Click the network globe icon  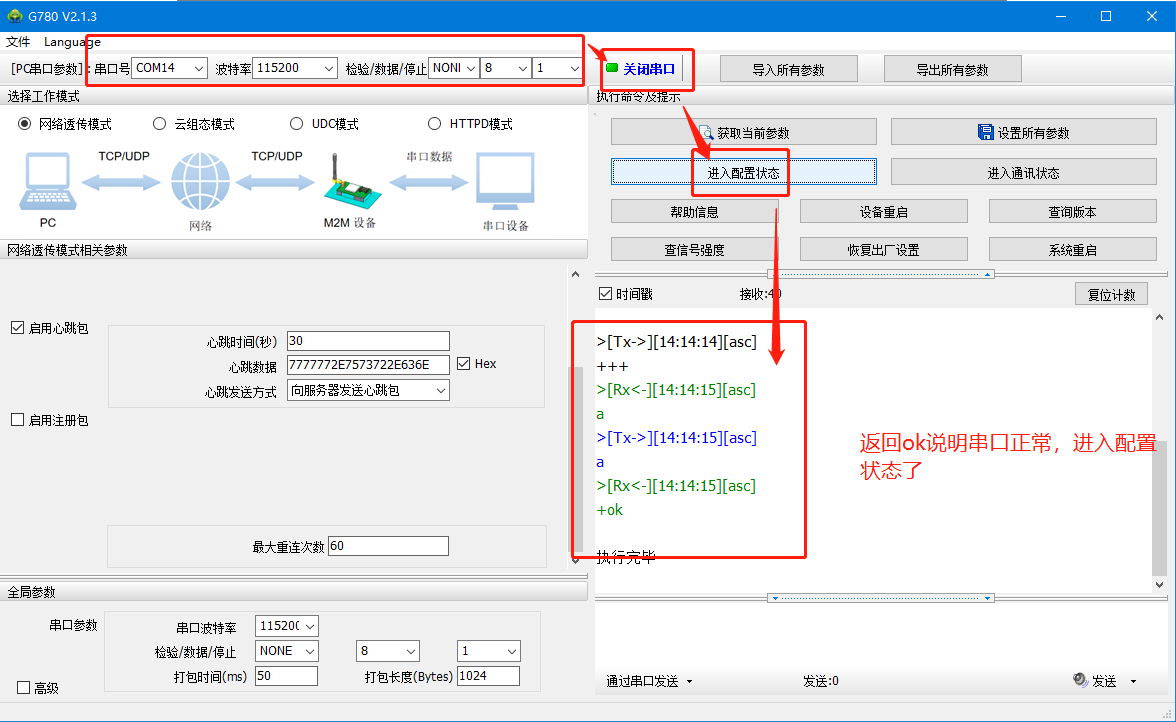[200, 181]
